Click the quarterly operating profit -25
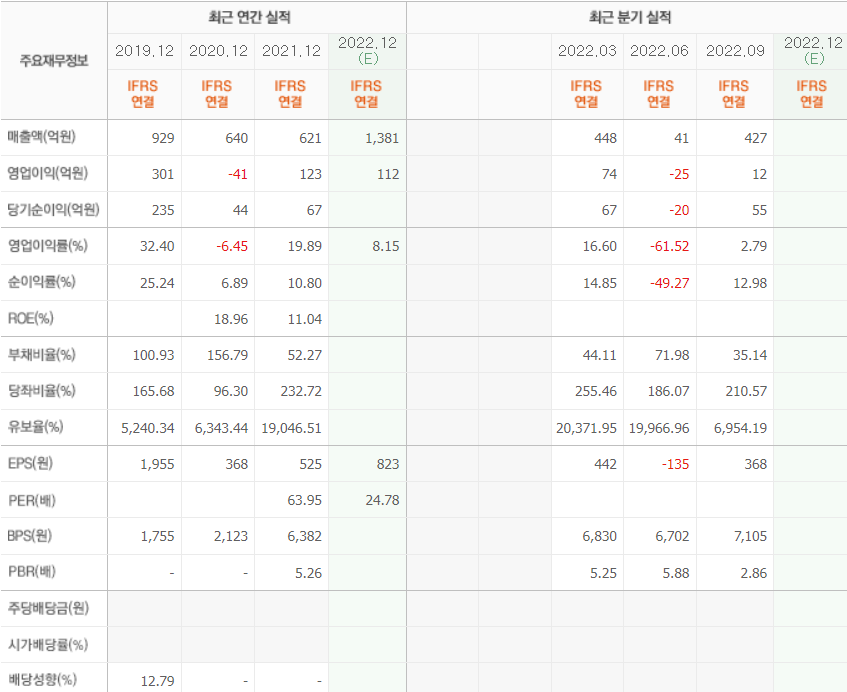 click(679, 174)
